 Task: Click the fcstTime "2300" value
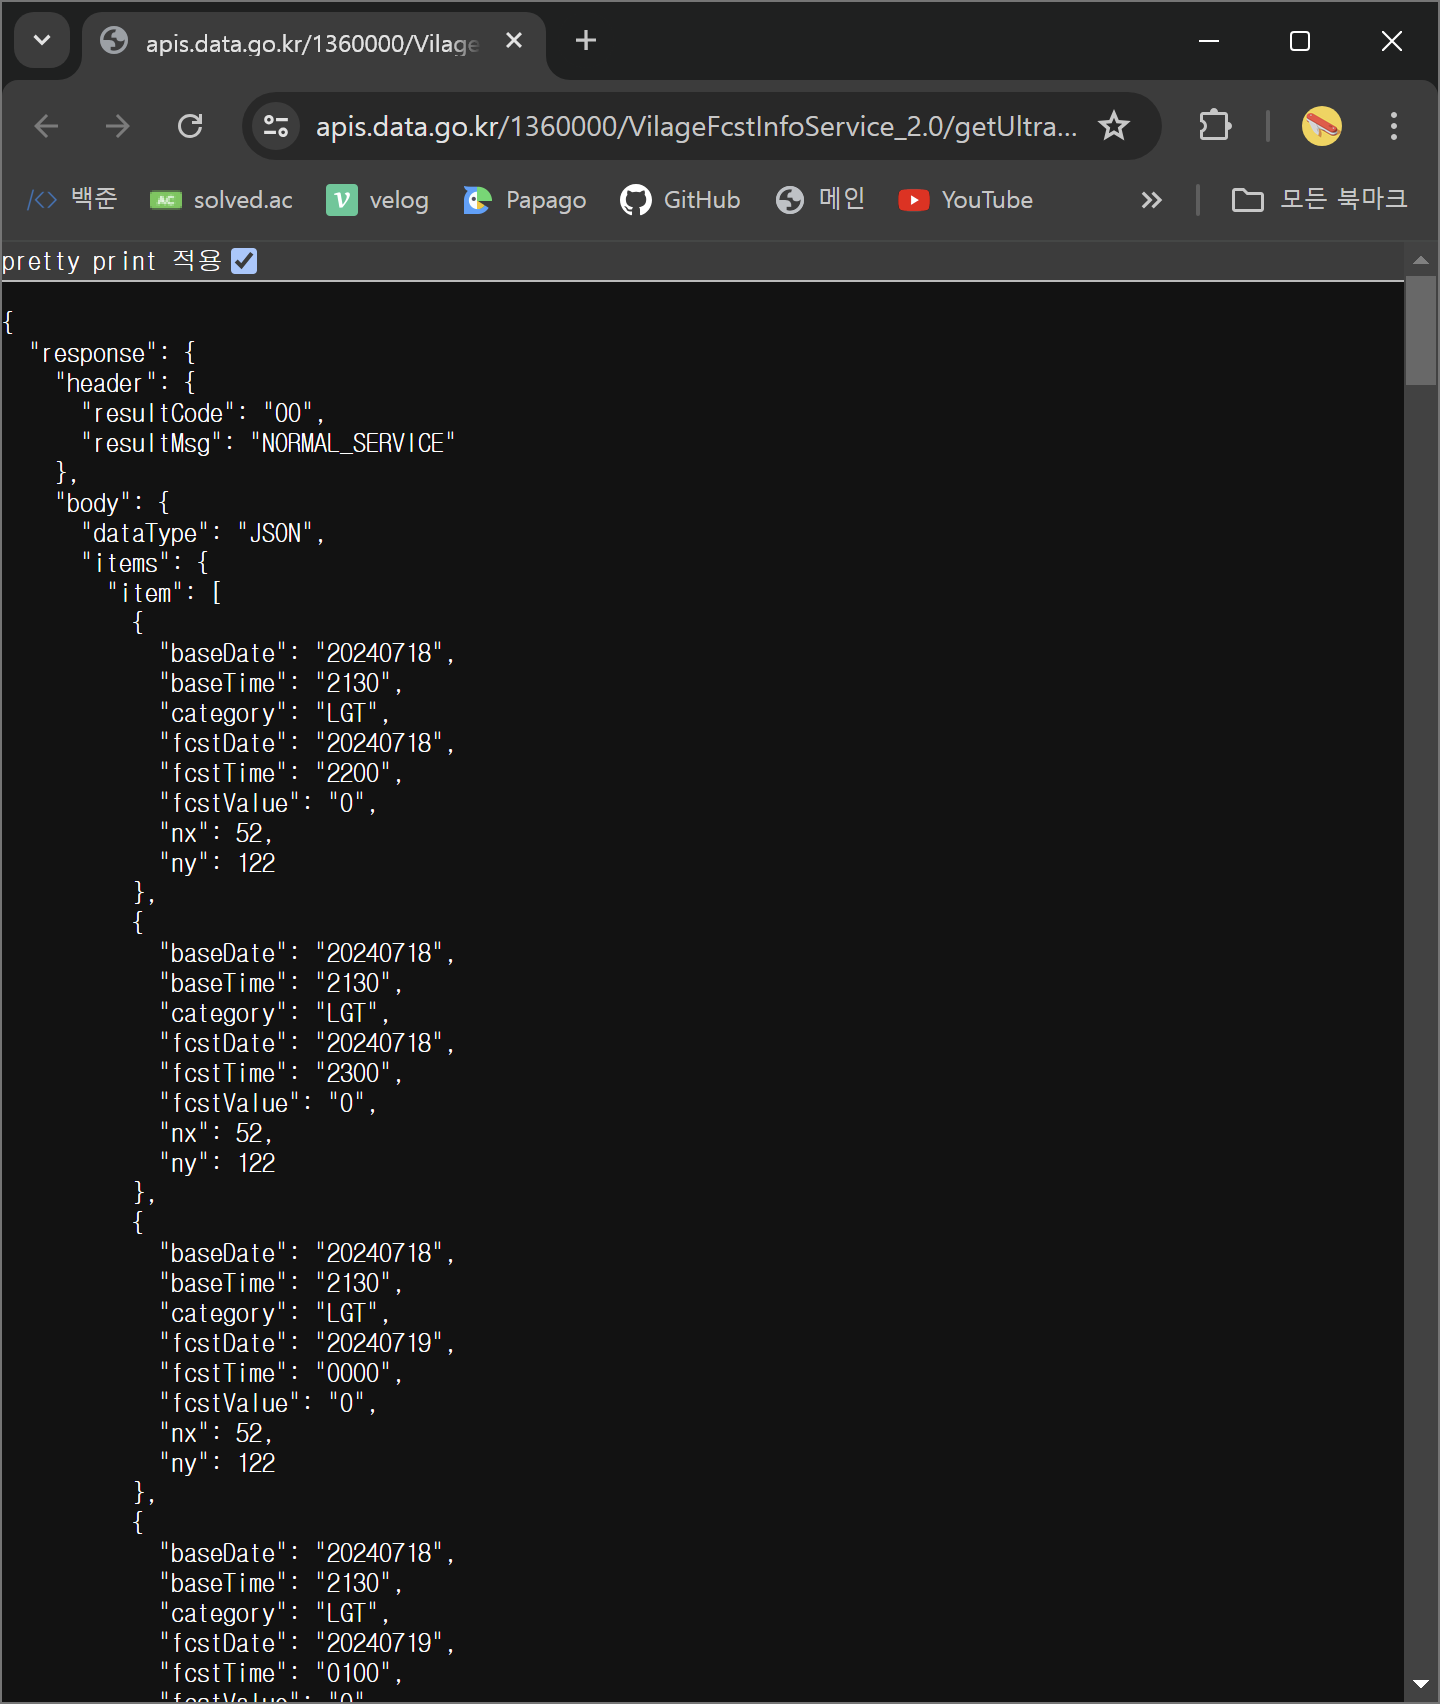point(353,1073)
